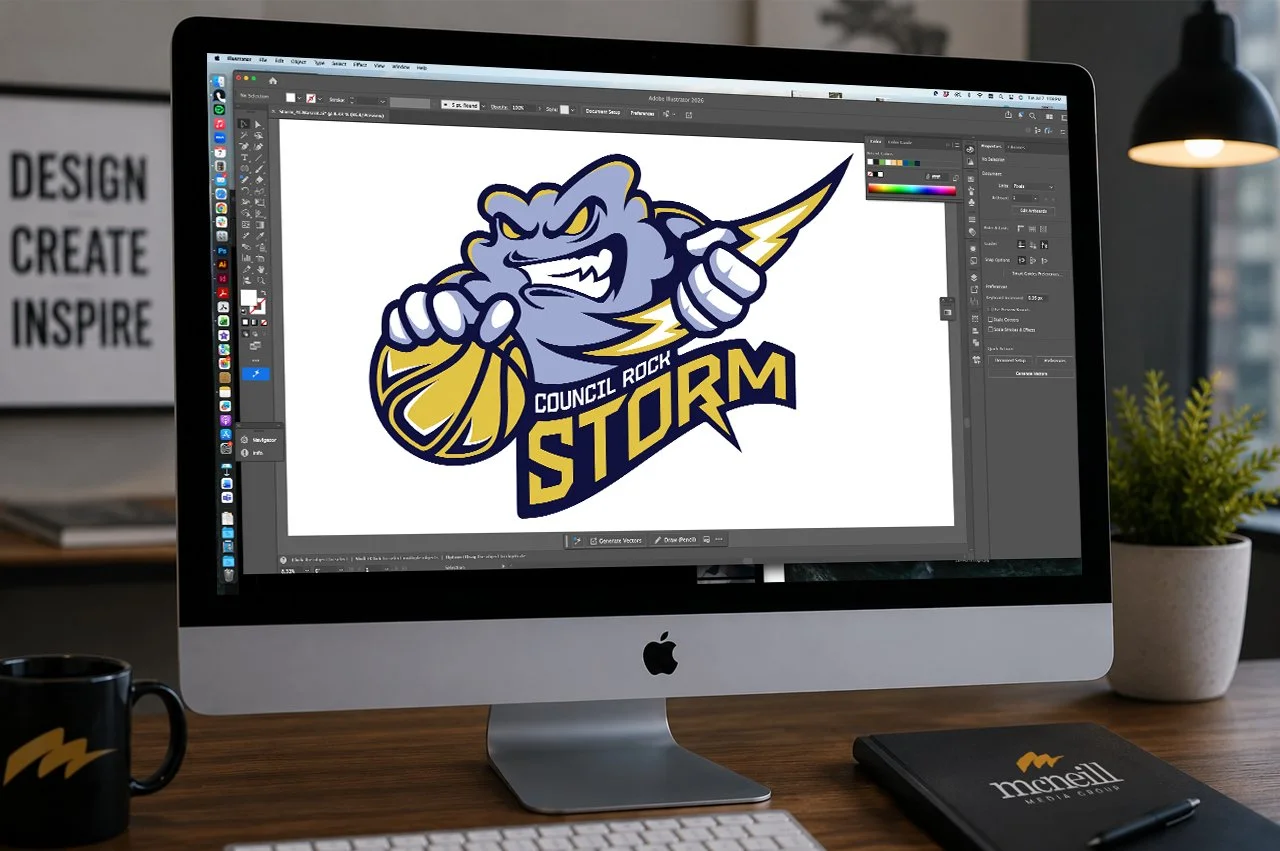Viewport: 1280px width, 851px height.
Task: Click Generate Vectors in Quick Actions
Action: pos(1032,373)
